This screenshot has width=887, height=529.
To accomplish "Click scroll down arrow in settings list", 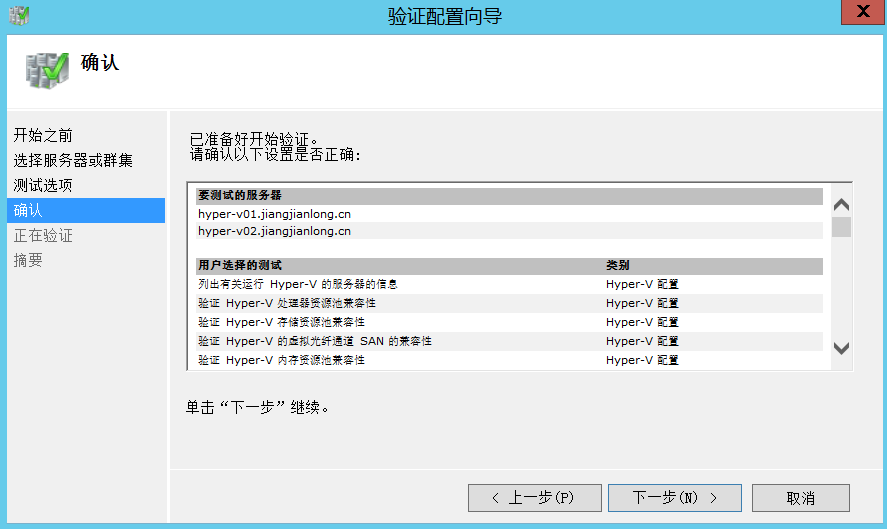I will click(x=841, y=348).
